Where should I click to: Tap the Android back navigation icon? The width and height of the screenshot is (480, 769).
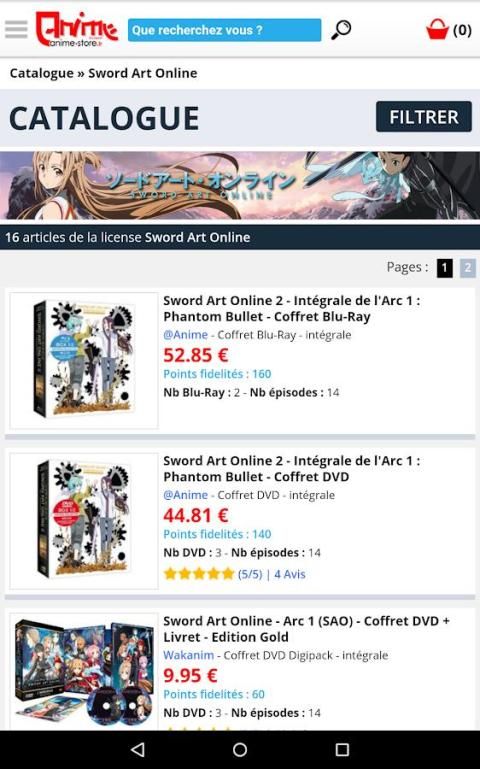coord(138,749)
